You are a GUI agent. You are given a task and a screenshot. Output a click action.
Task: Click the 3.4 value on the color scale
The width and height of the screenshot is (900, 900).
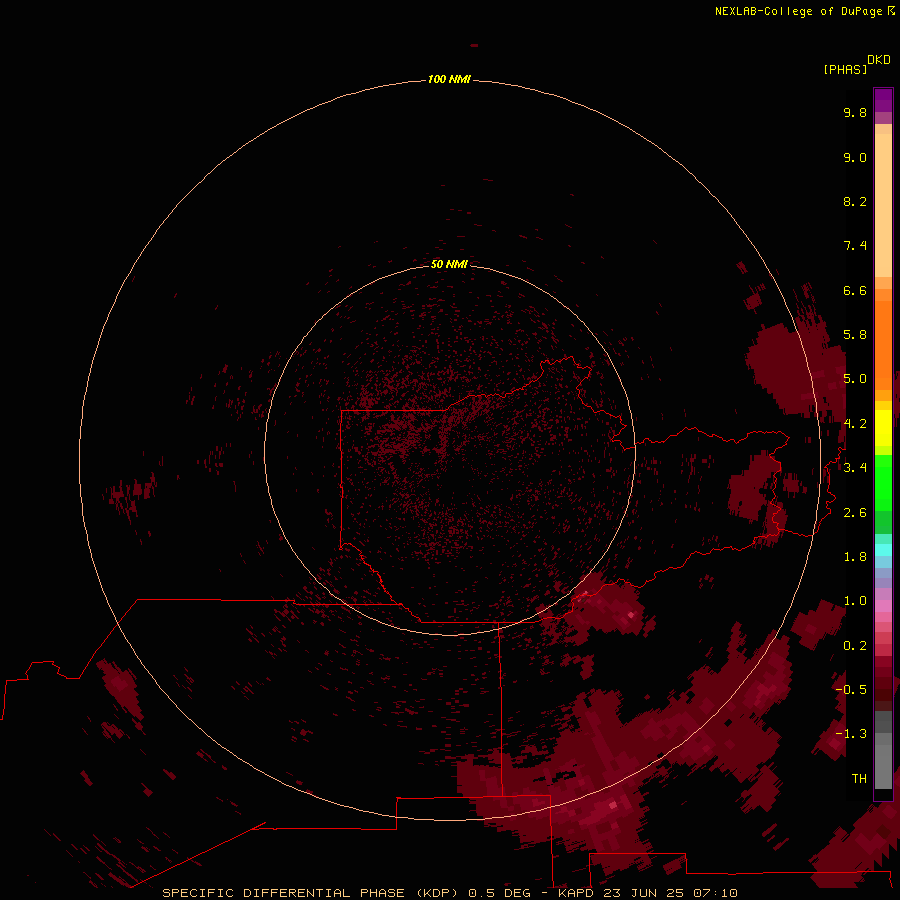tap(855, 468)
